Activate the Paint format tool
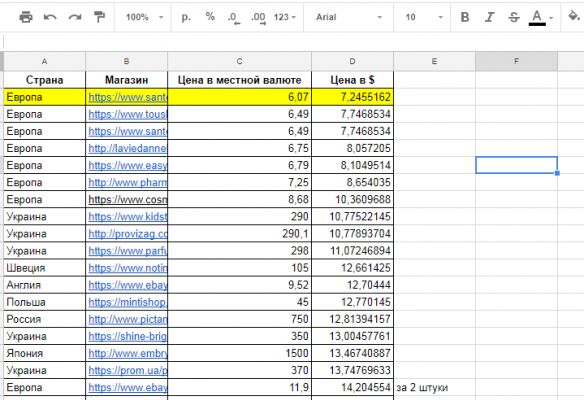This screenshot has width=584, height=400. pos(99,17)
